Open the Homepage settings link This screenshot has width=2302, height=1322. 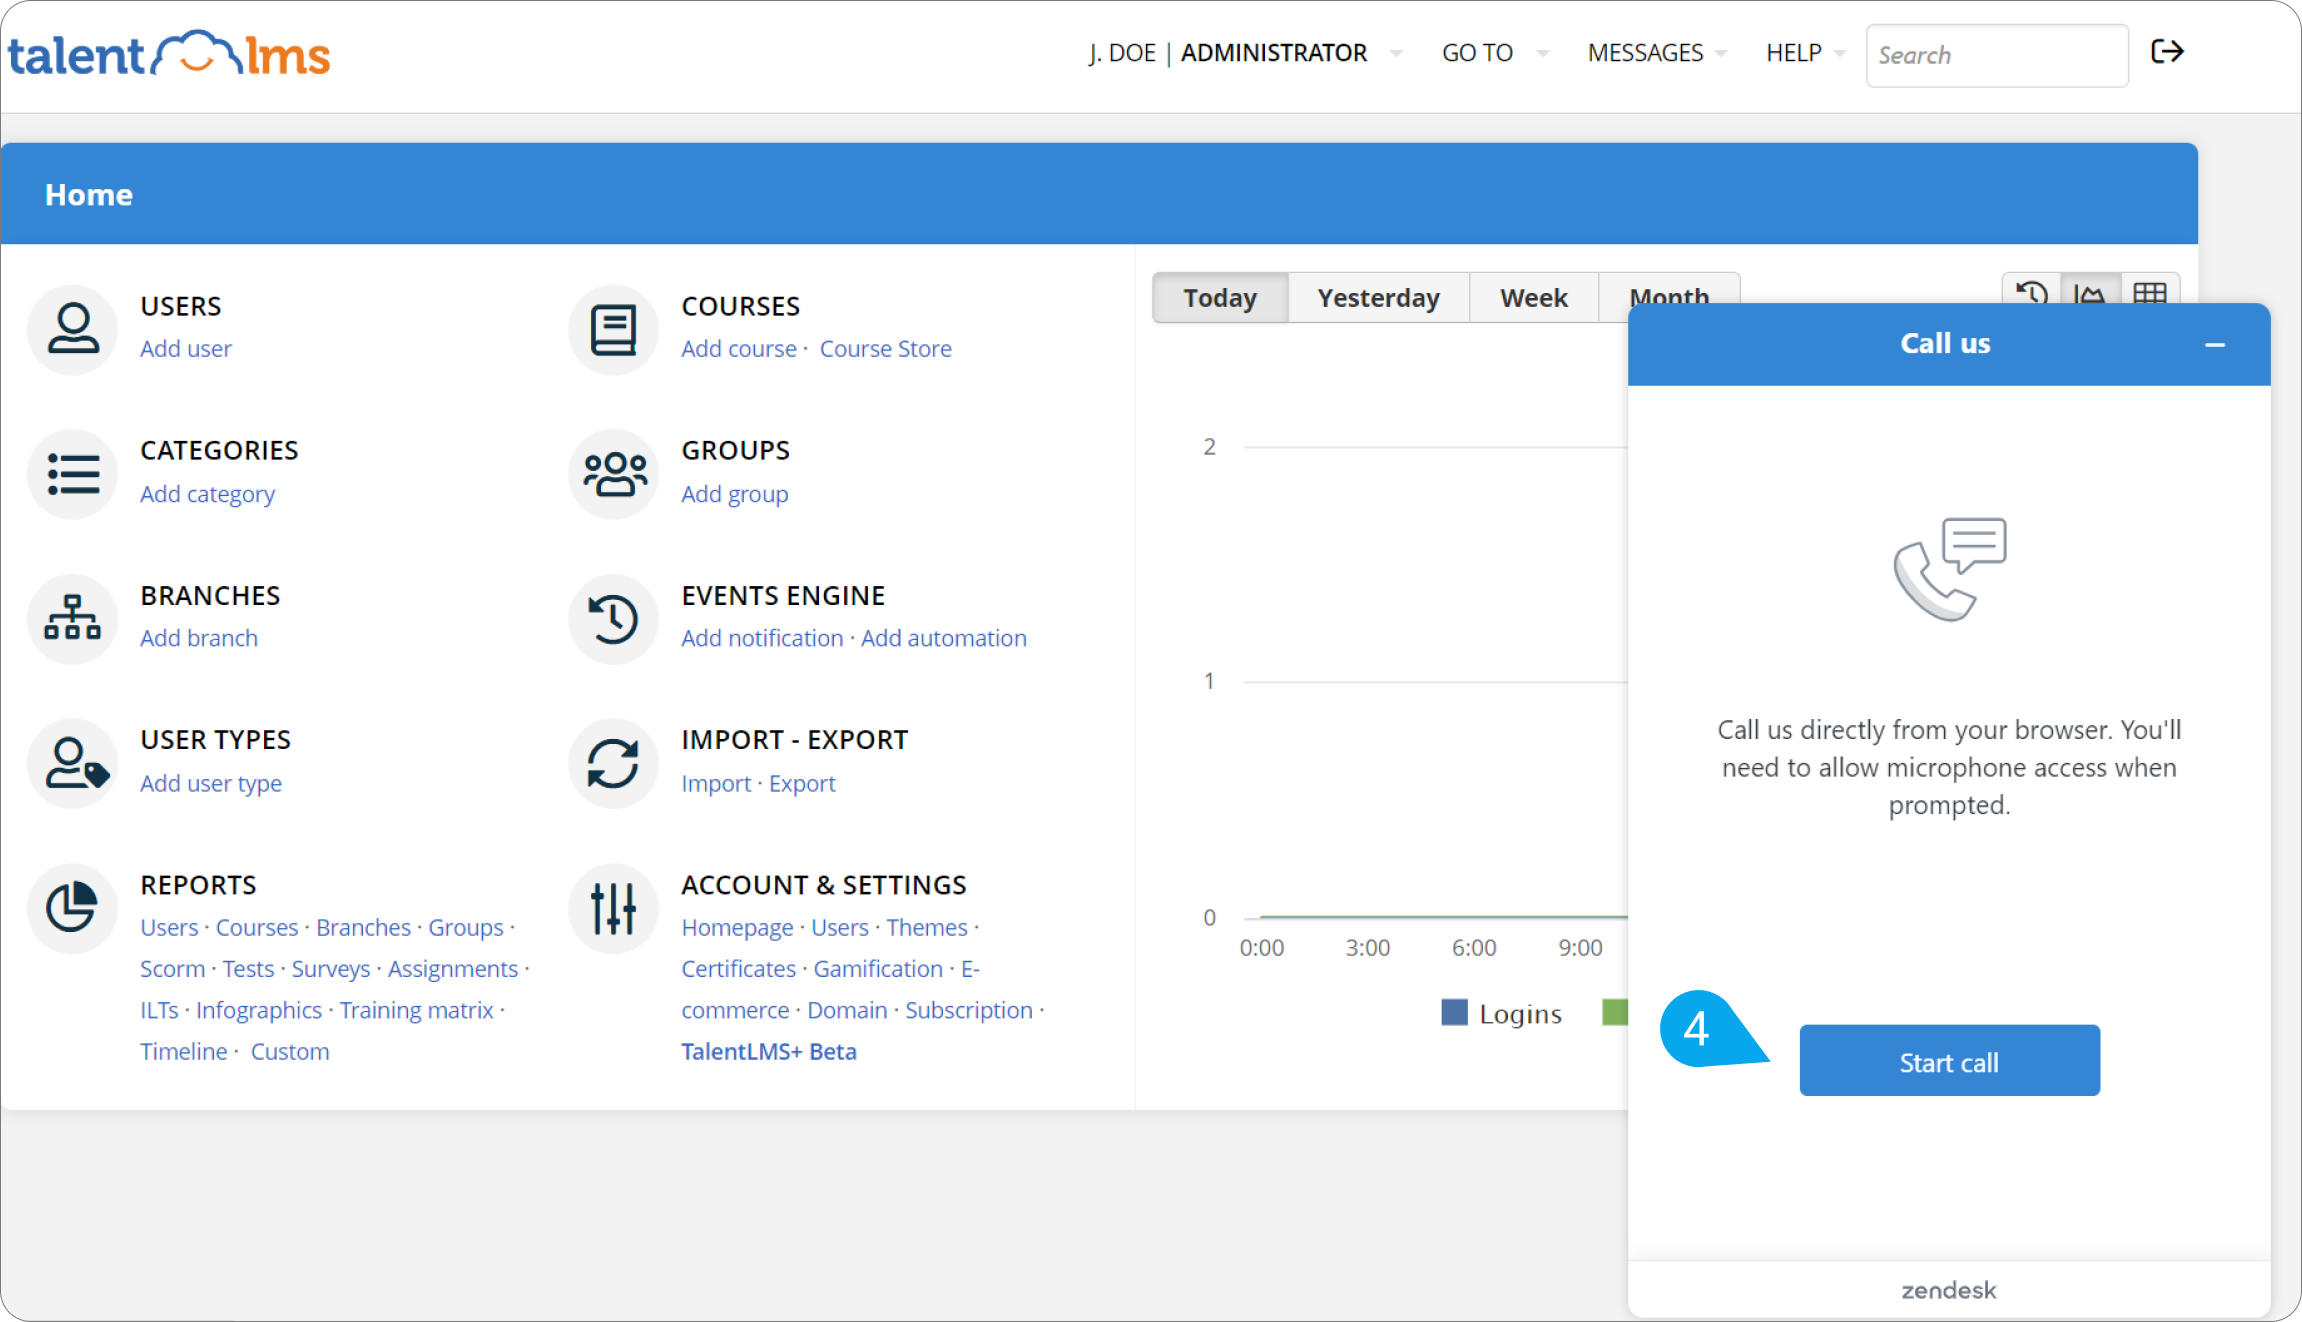(x=737, y=928)
